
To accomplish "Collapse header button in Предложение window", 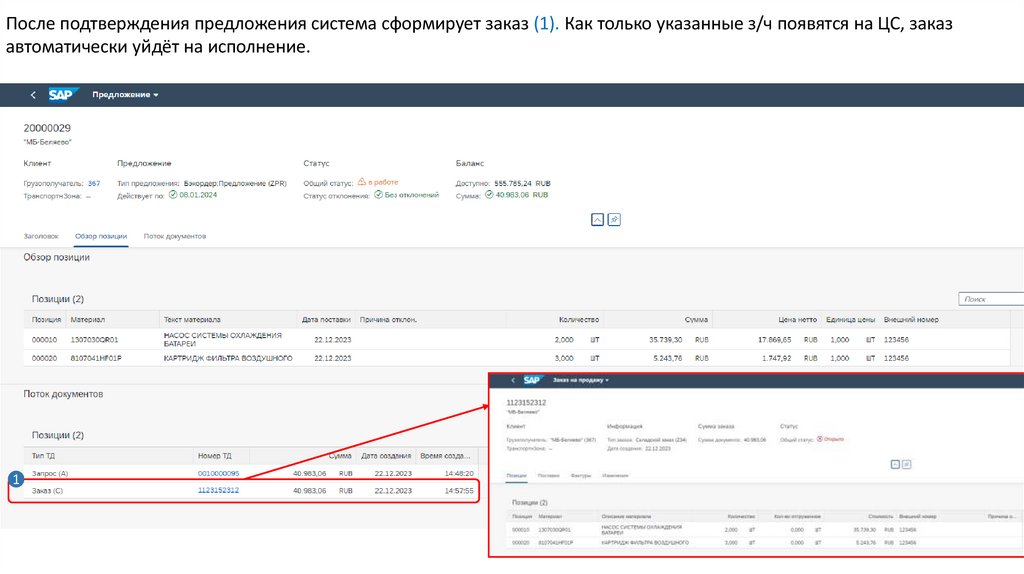I will [x=598, y=219].
